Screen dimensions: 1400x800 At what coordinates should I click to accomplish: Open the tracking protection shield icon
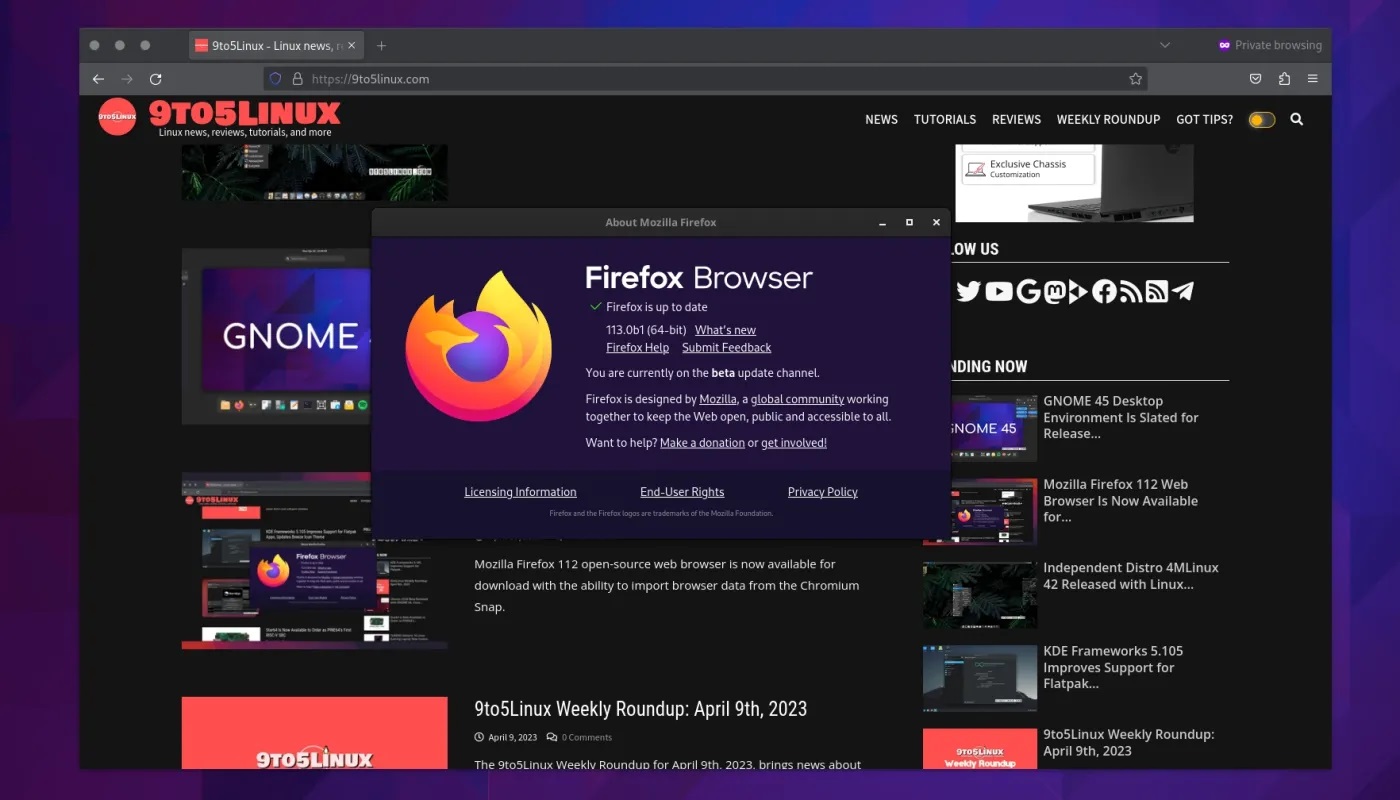point(276,79)
